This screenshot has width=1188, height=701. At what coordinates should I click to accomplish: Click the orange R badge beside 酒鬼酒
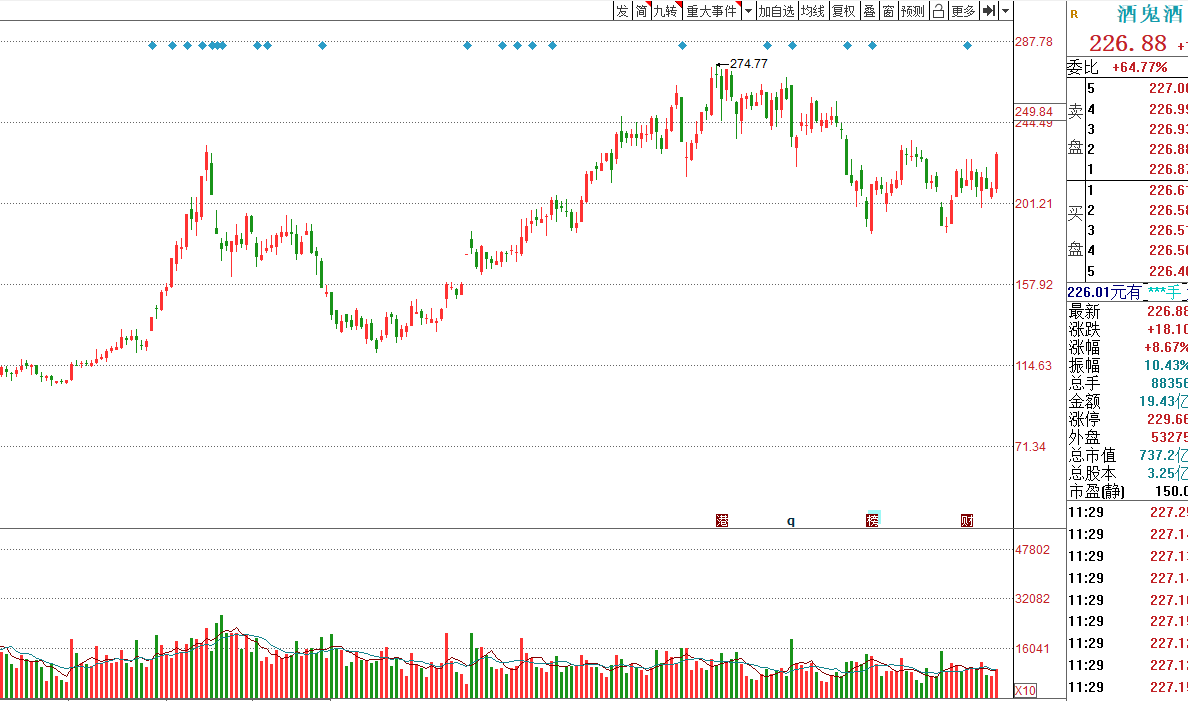(x=1074, y=14)
